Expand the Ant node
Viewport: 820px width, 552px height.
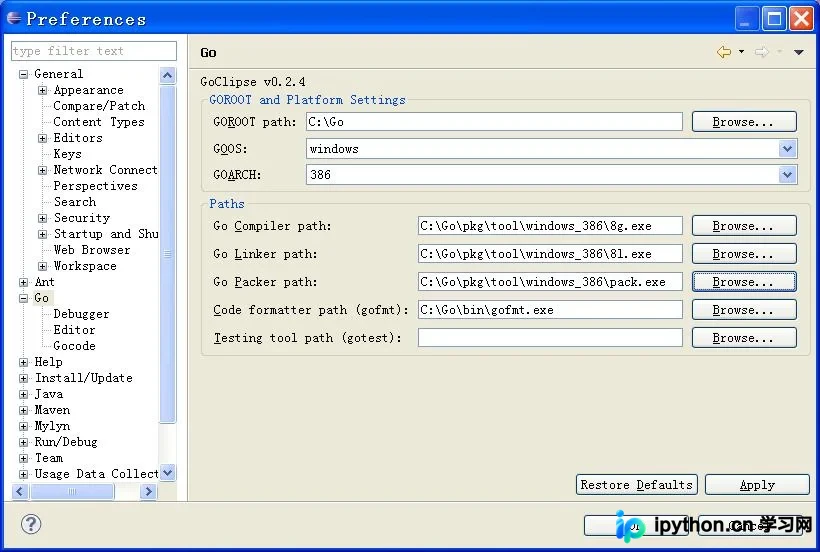pyautogui.click(x=24, y=282)
